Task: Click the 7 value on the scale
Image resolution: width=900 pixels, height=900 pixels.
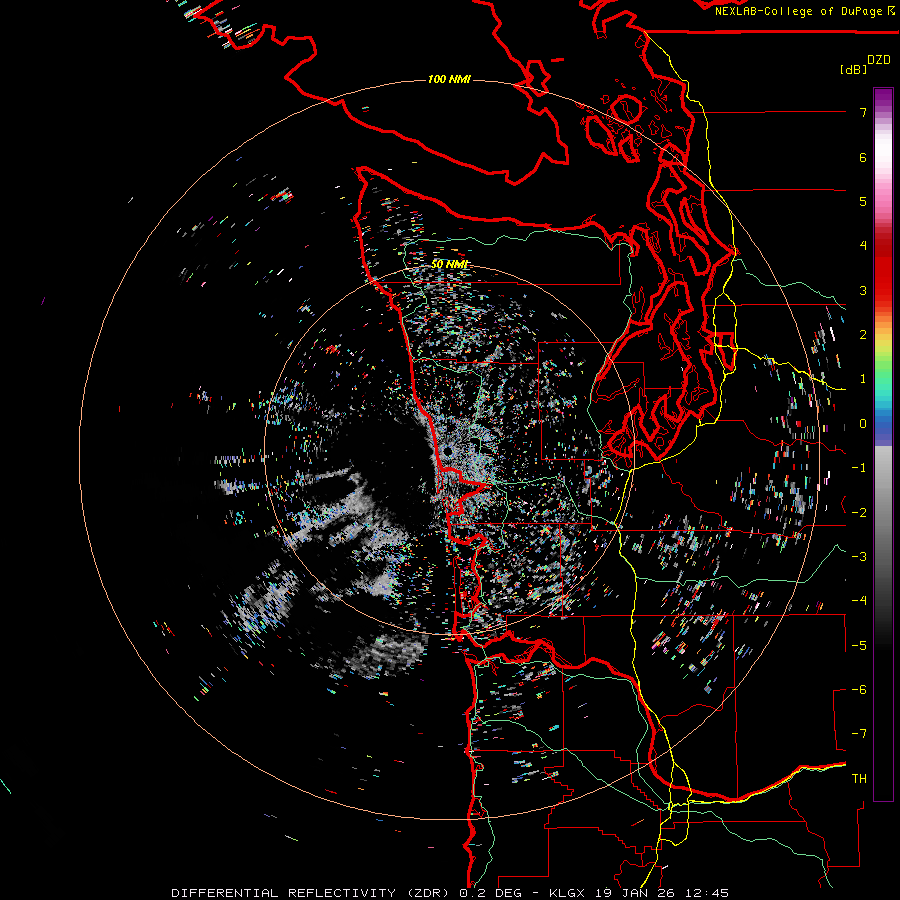Action: pos(863,112)
